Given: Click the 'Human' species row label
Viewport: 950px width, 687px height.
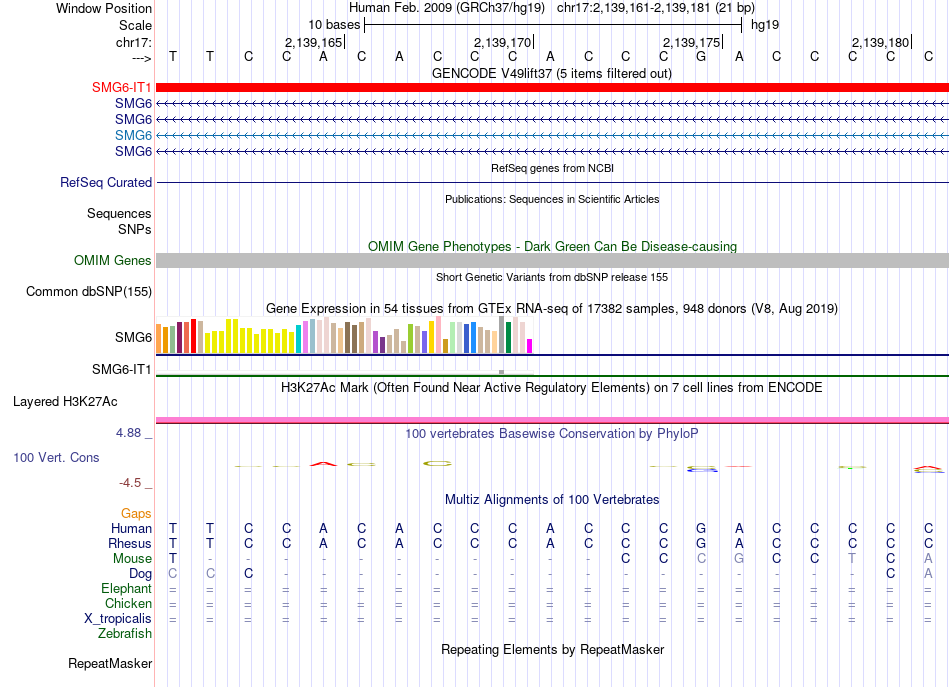Looking at the screenshot, I should tap(131, 529).
